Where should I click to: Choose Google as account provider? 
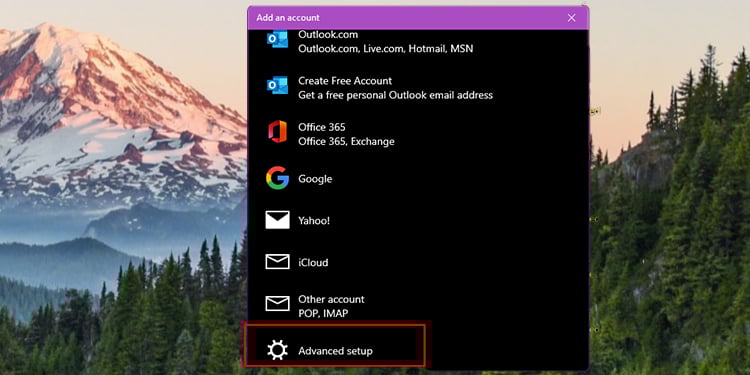coord(418,178)
